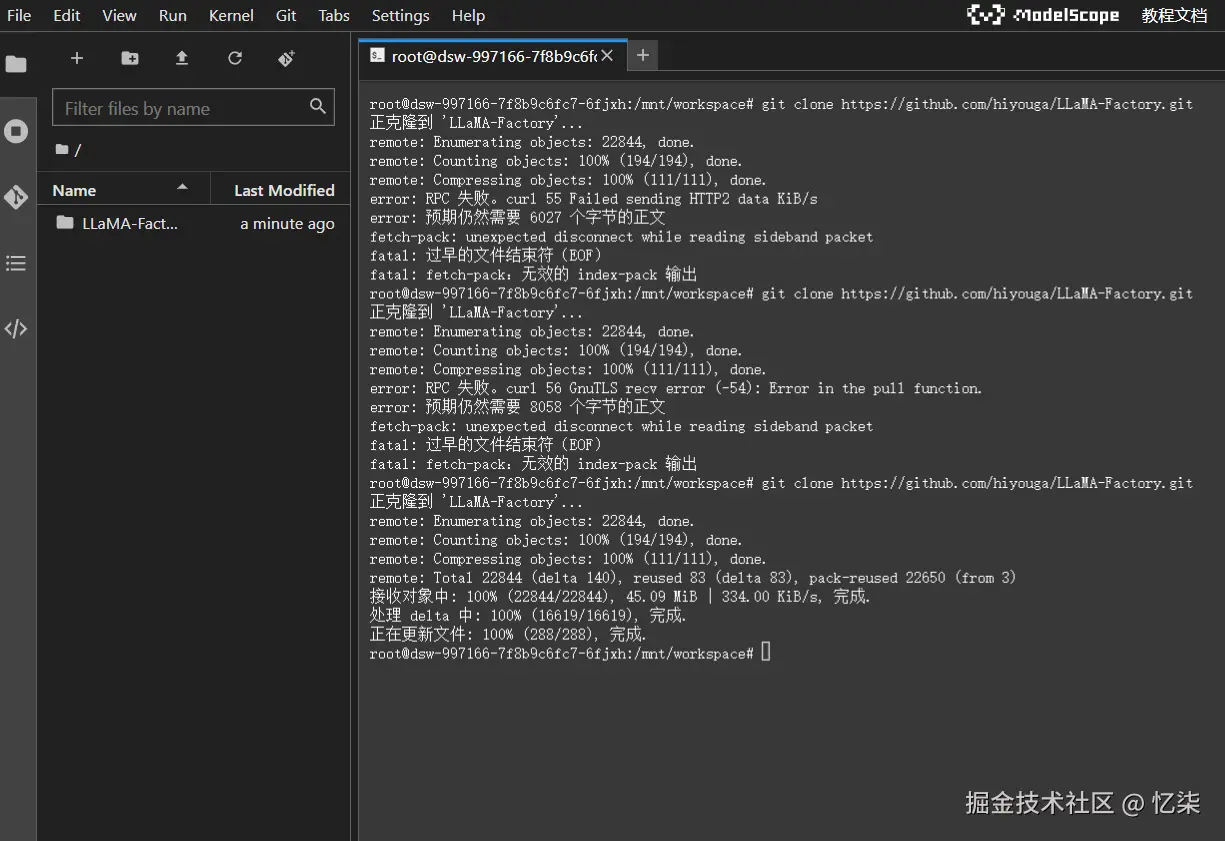Viewport: 1225px width, 841px height.
Task: Click the Filter files by name field
Action: click(x=194, y=108)
